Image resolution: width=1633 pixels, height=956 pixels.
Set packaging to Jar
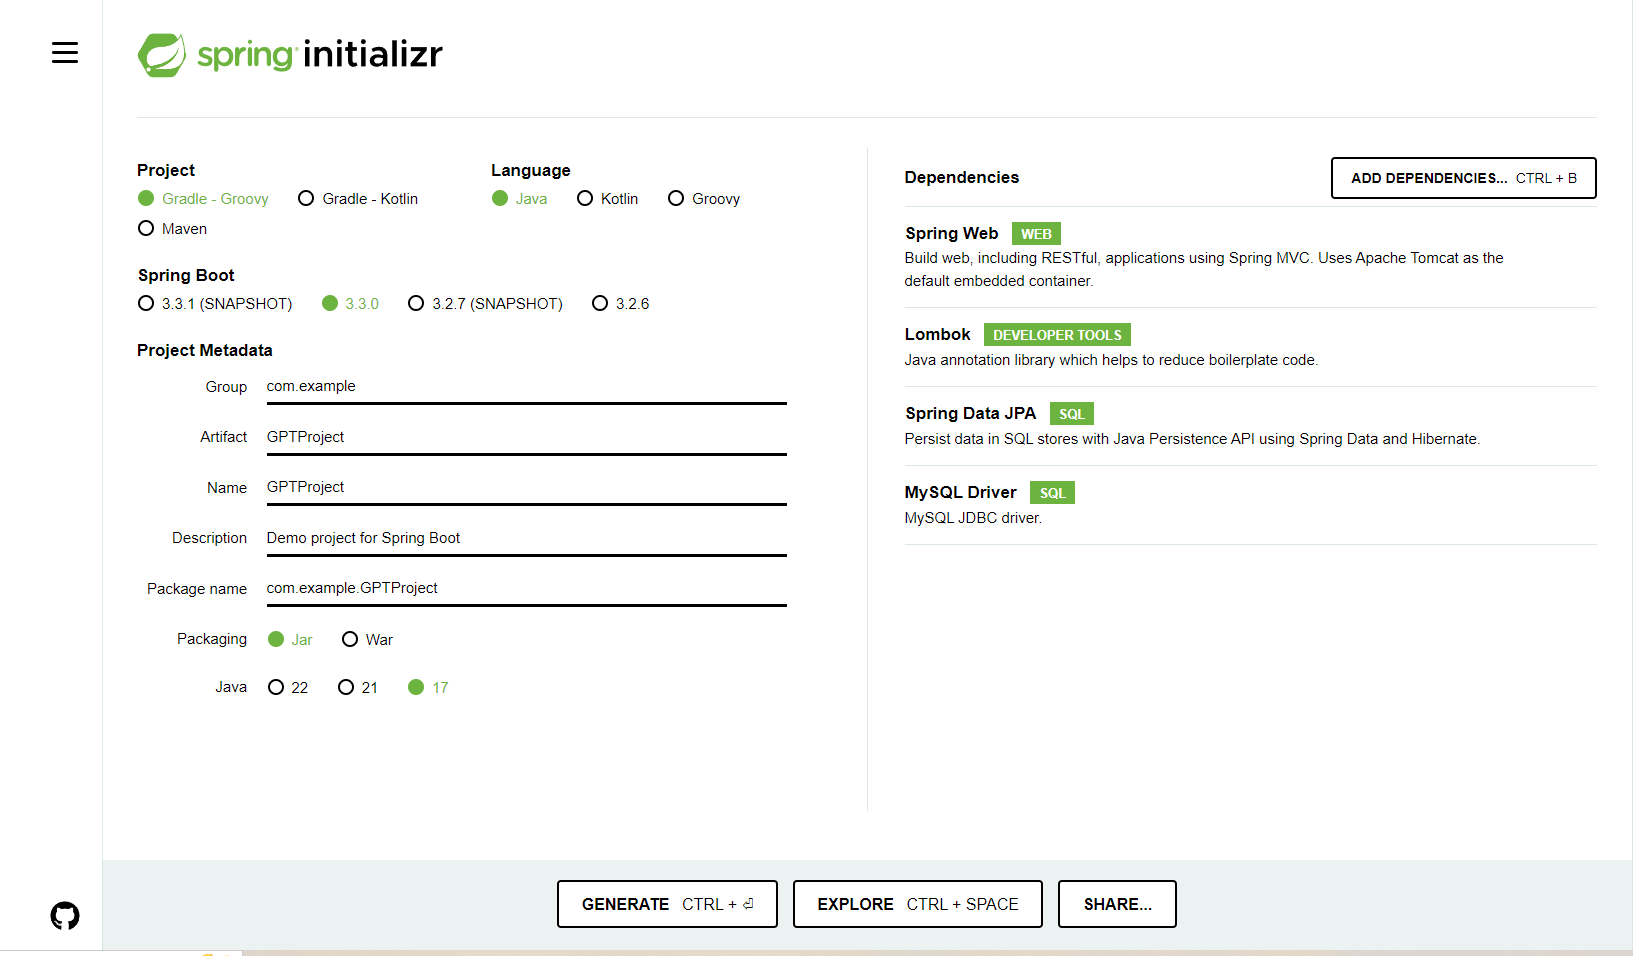[x=290, y=640]
